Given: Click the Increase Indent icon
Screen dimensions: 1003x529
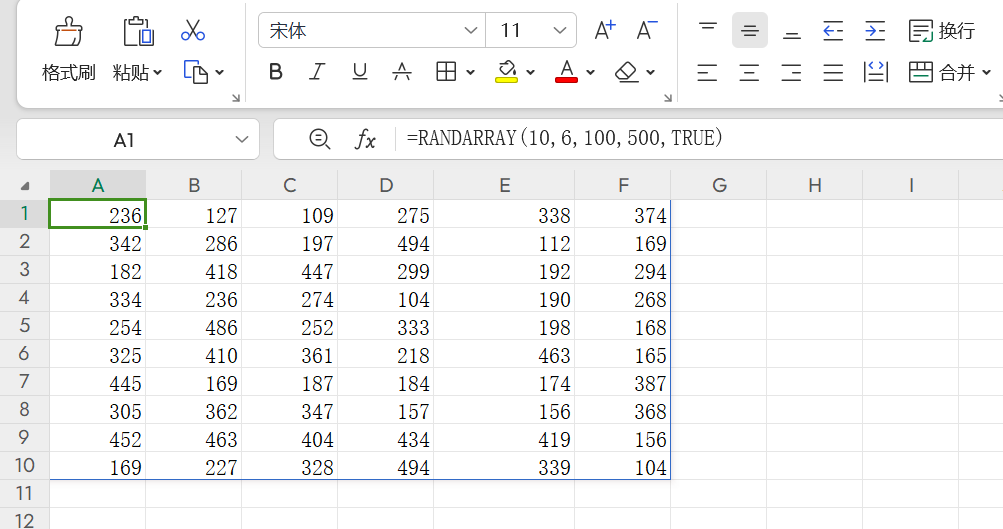Looking at the screenshot, I should (x=875, y=31).
